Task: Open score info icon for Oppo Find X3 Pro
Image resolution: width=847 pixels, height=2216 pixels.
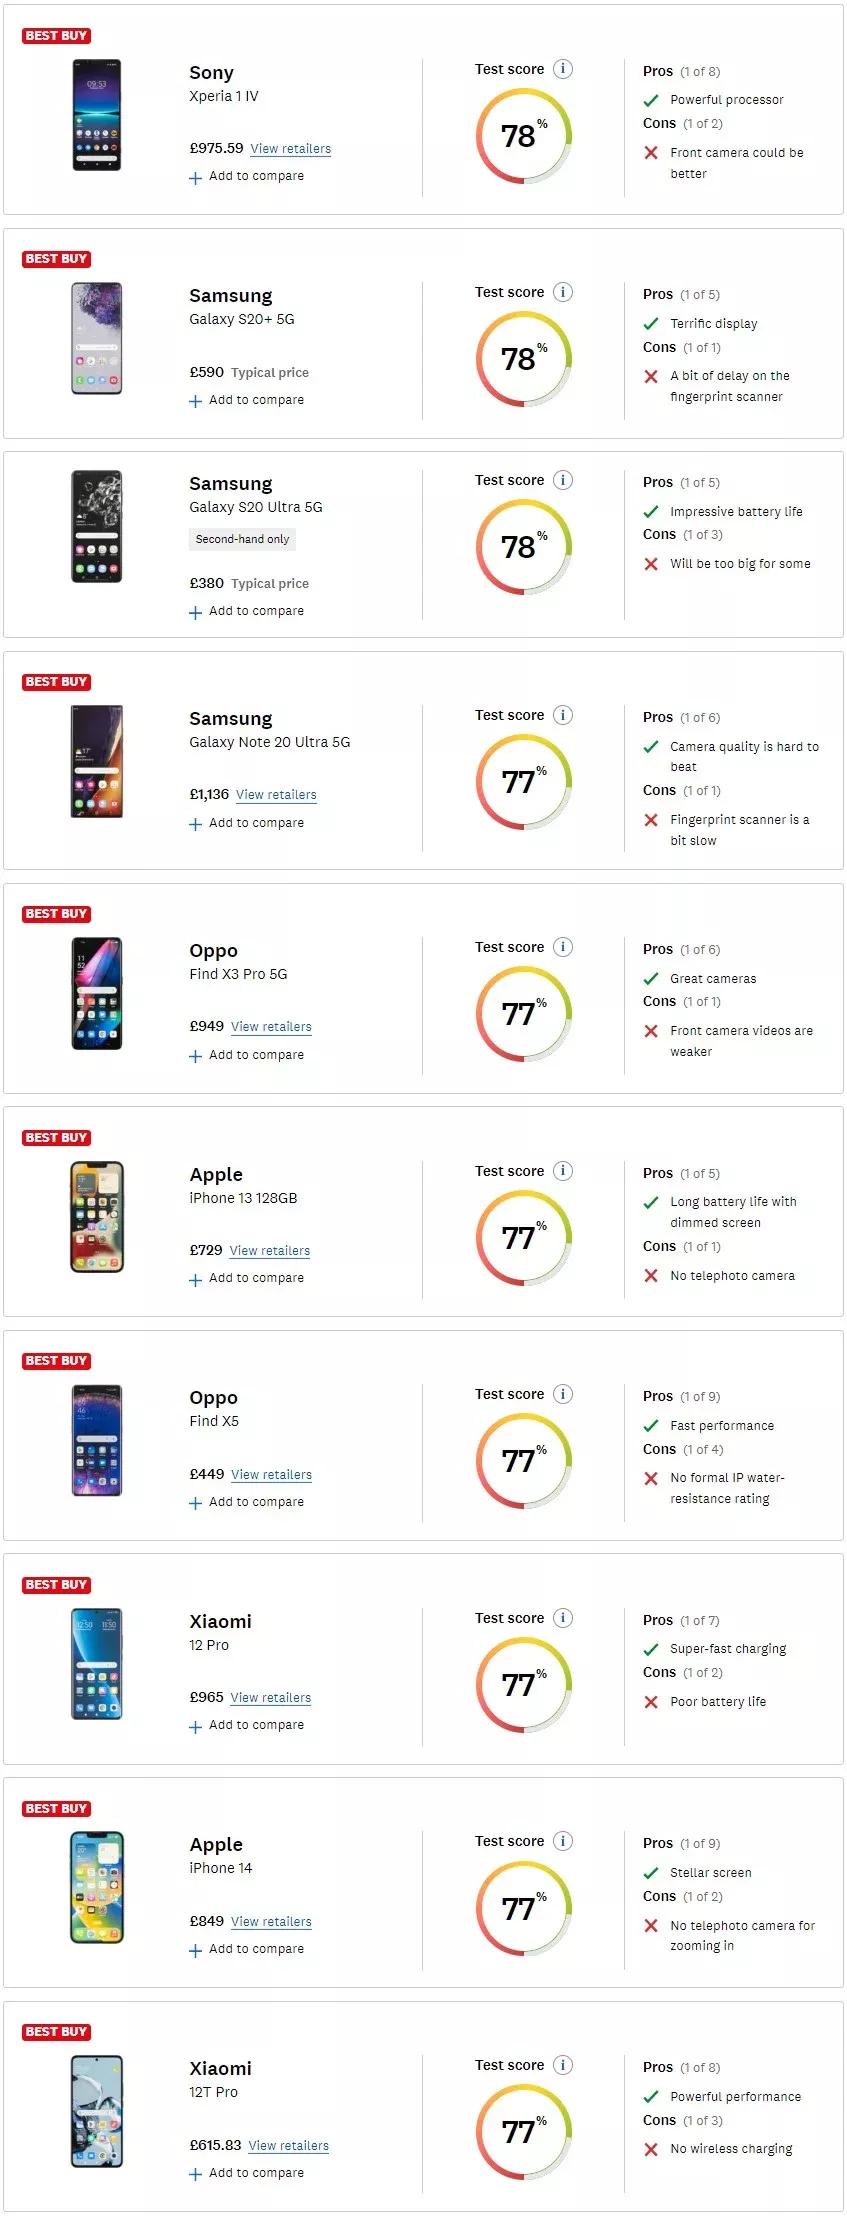Action: [563, 947]
